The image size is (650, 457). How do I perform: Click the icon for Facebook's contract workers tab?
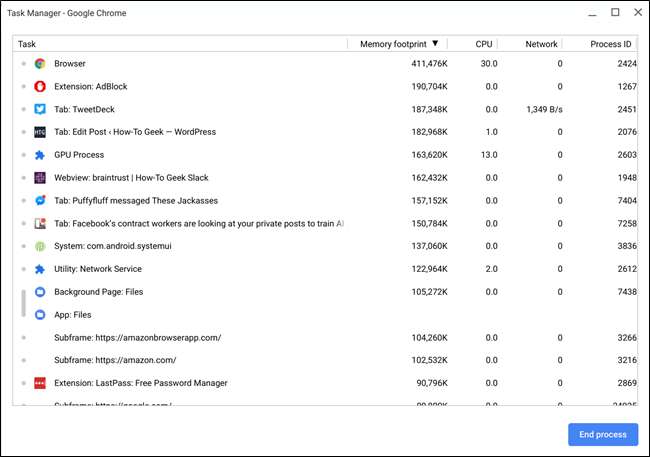pos(40,224)
